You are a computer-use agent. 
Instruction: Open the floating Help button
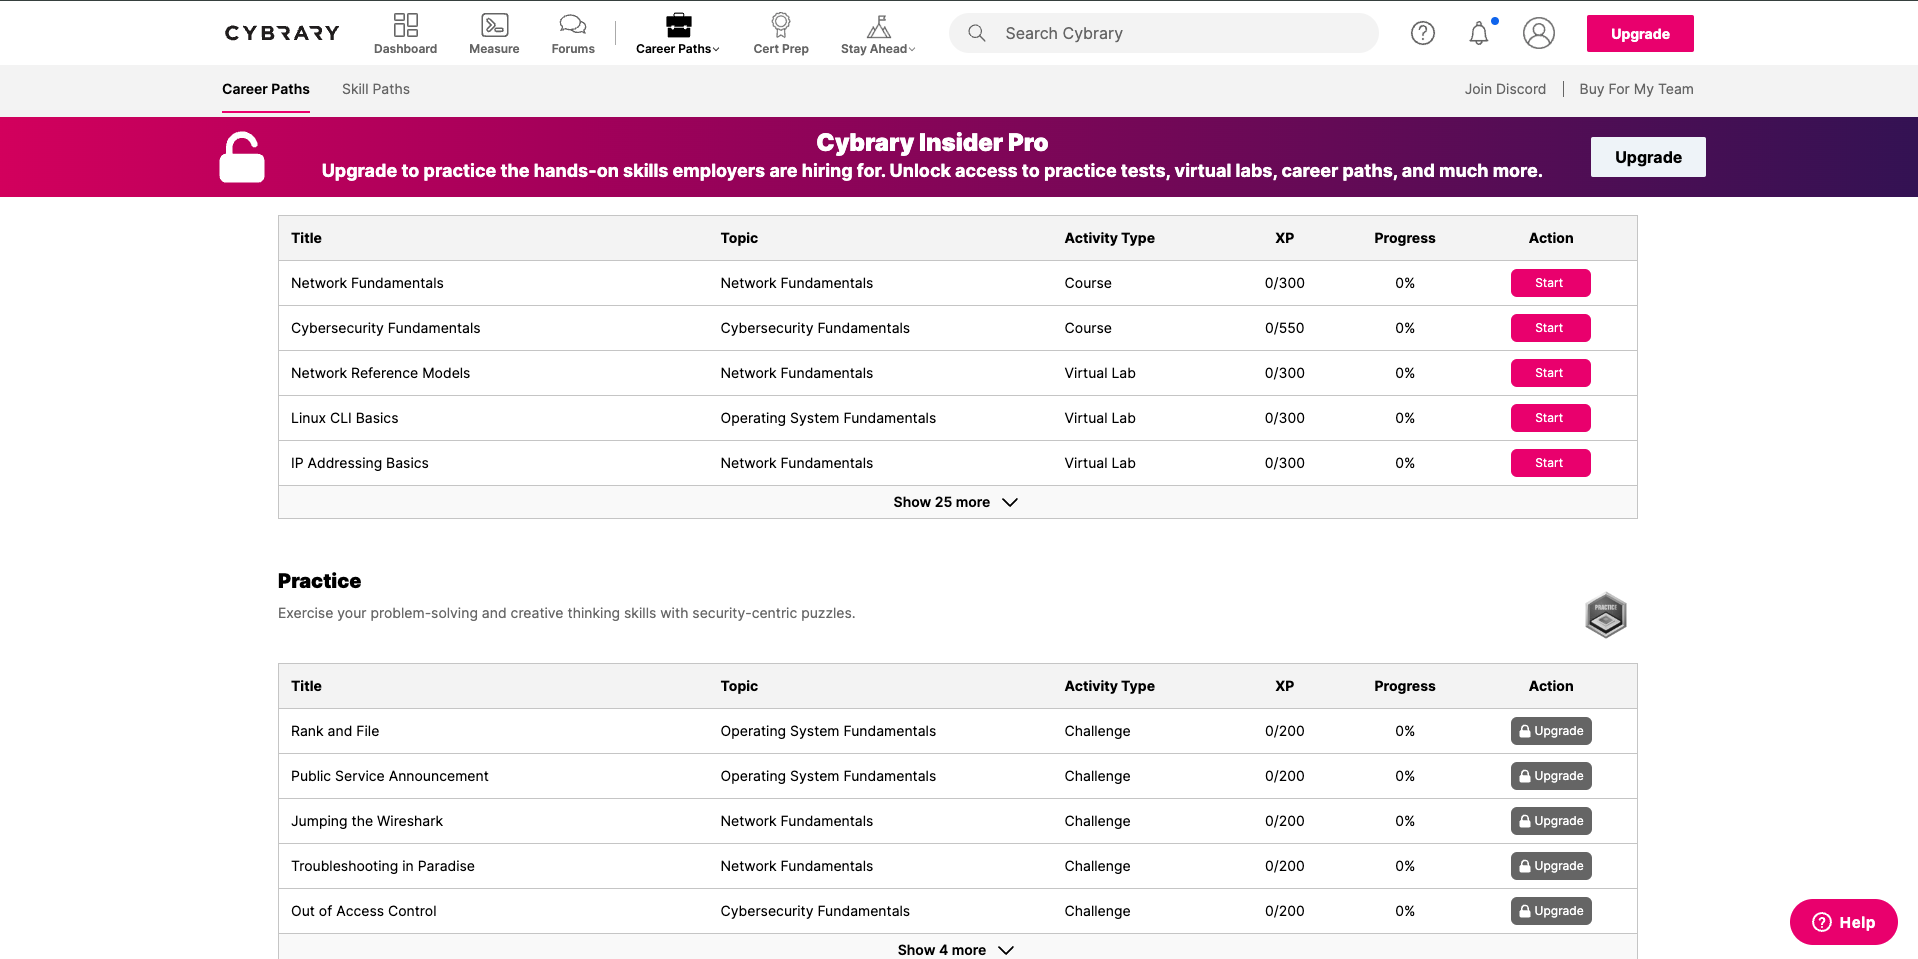click(x=1843, y=922)
